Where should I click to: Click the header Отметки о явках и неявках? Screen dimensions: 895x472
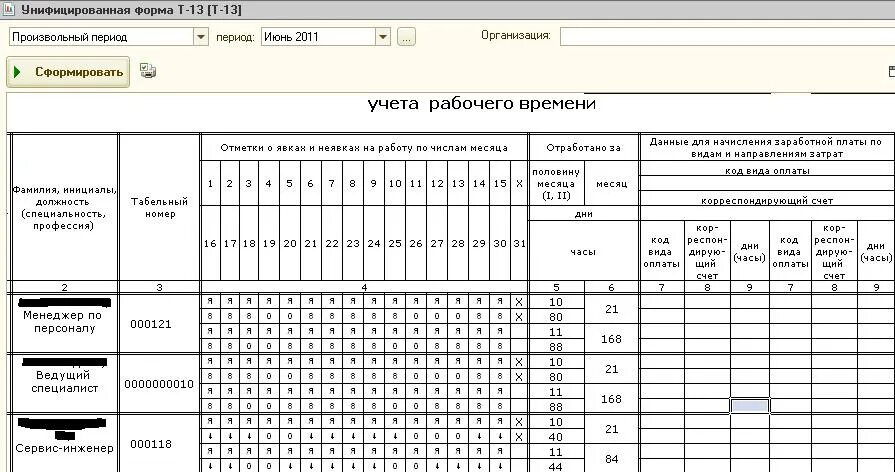pos(364,148)
